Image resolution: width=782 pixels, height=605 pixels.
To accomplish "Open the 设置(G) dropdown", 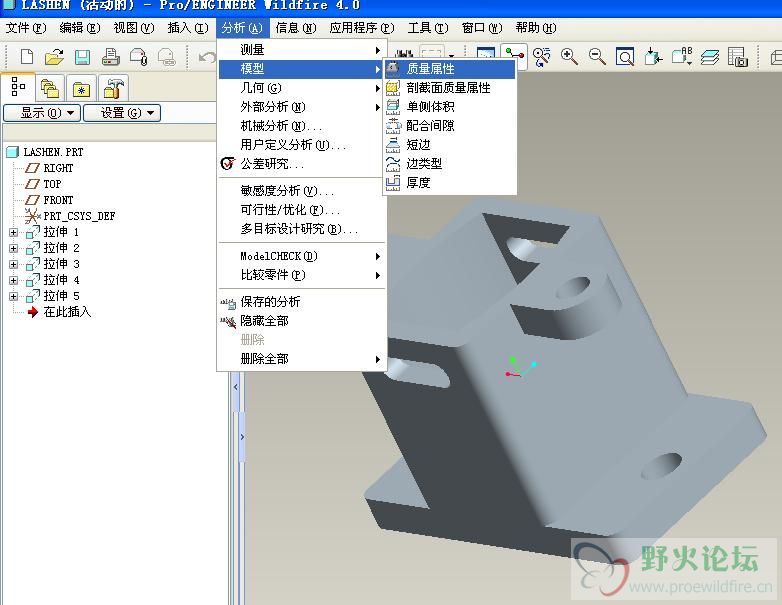I will click(122, 113).
